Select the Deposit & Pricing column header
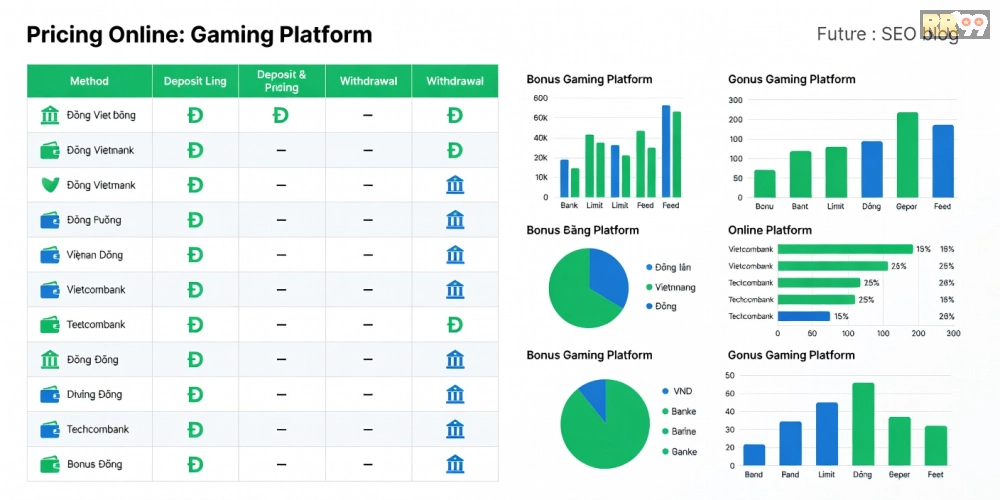This screenshot has height=500, width=1000. click(282, 81)
